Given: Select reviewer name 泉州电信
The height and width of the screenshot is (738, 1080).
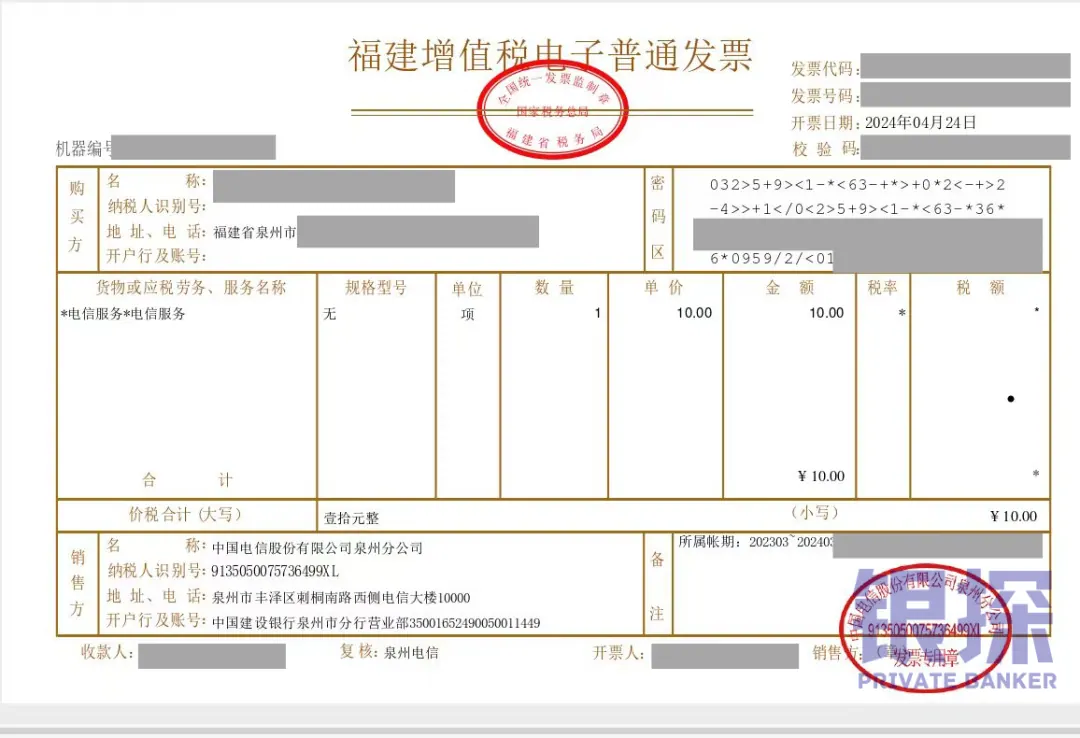Looking at the screenshot, I should (x=411, y=653).
